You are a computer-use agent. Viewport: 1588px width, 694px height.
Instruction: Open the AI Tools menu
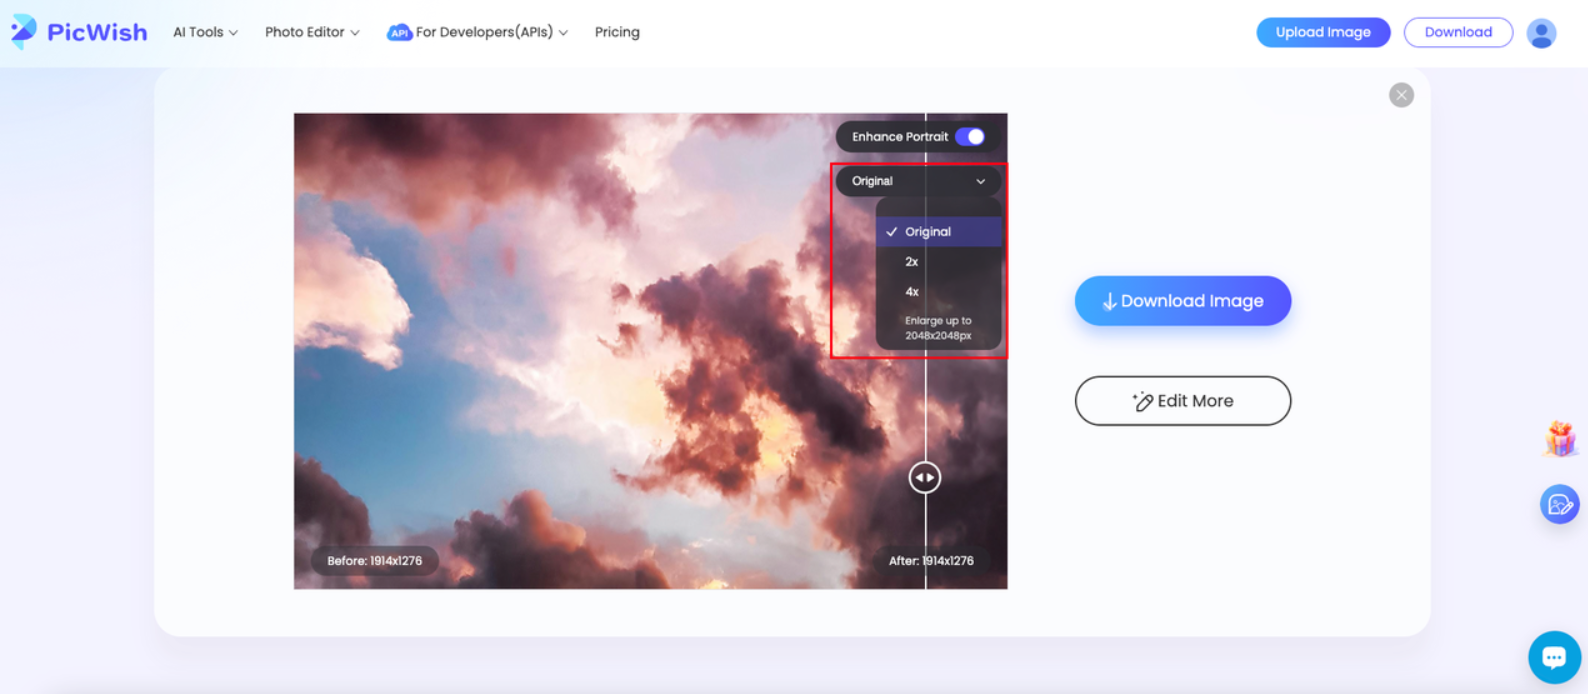pyautogui.click(x=205, y=32)
